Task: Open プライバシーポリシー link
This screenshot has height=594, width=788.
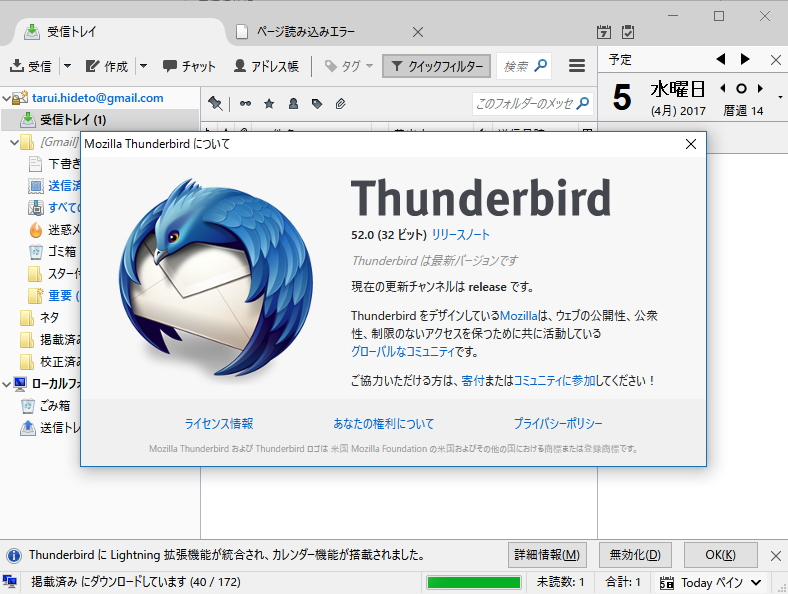Action: pyautogui.click(x=558, y=424)
